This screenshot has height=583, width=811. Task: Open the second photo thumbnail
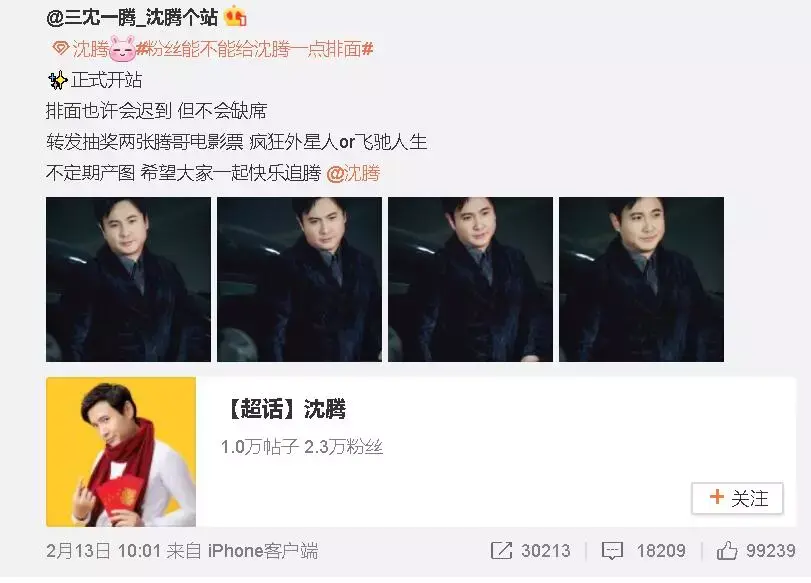coord(299,279)
